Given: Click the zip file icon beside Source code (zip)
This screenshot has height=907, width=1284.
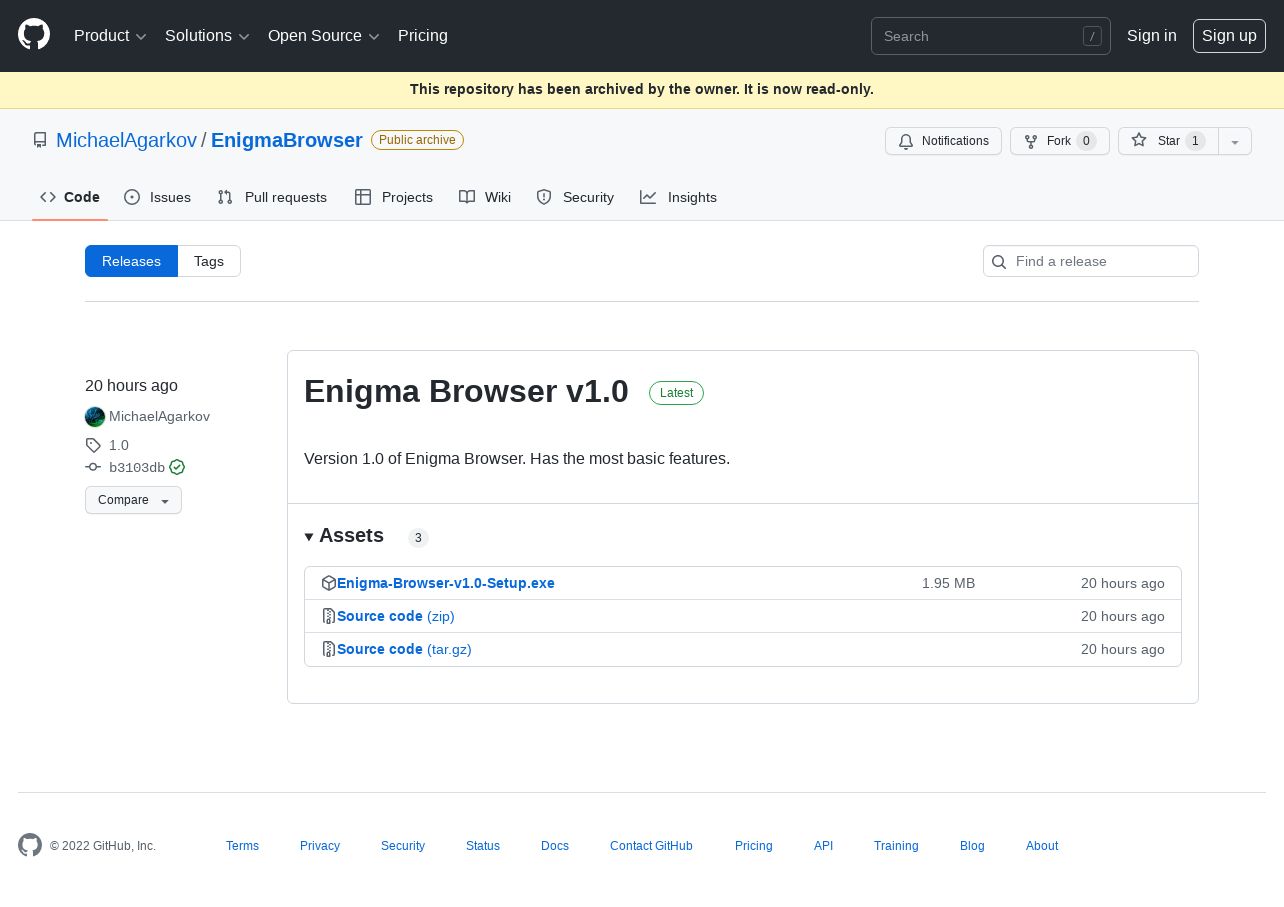Looking at the screenshot, I should click(329, 616).
